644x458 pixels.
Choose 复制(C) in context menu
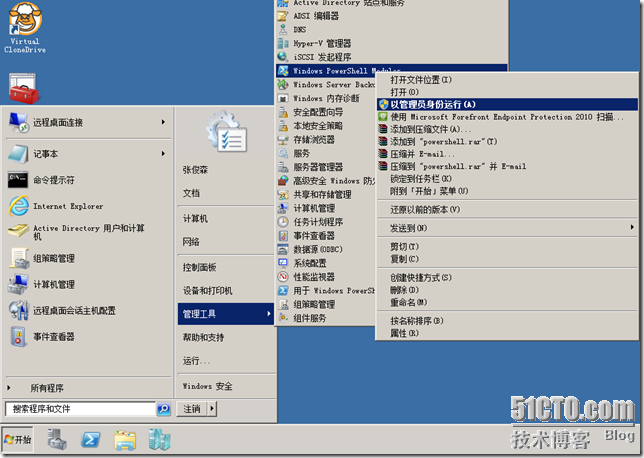[x=405, y=259]
